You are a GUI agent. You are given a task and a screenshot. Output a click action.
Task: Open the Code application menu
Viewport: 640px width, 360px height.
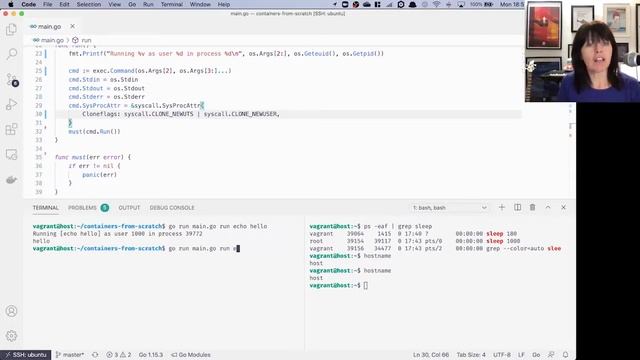[x=29, y=4]
